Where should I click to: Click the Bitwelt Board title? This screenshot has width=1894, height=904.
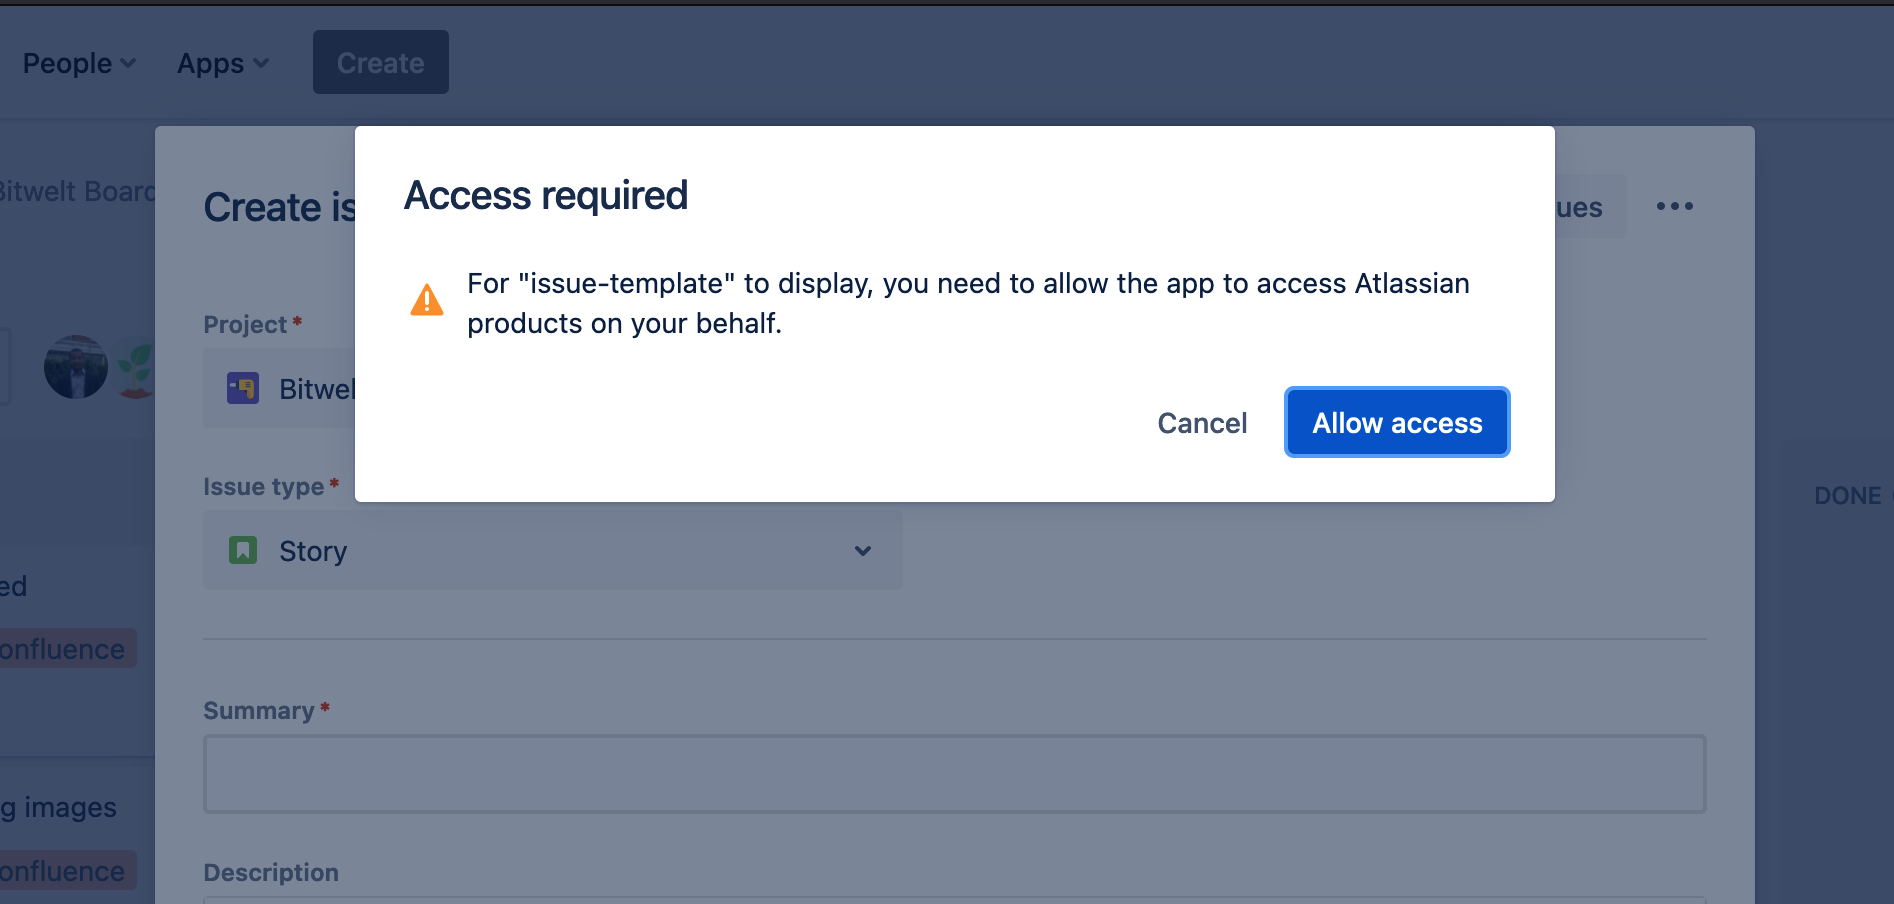click(77, 190)
